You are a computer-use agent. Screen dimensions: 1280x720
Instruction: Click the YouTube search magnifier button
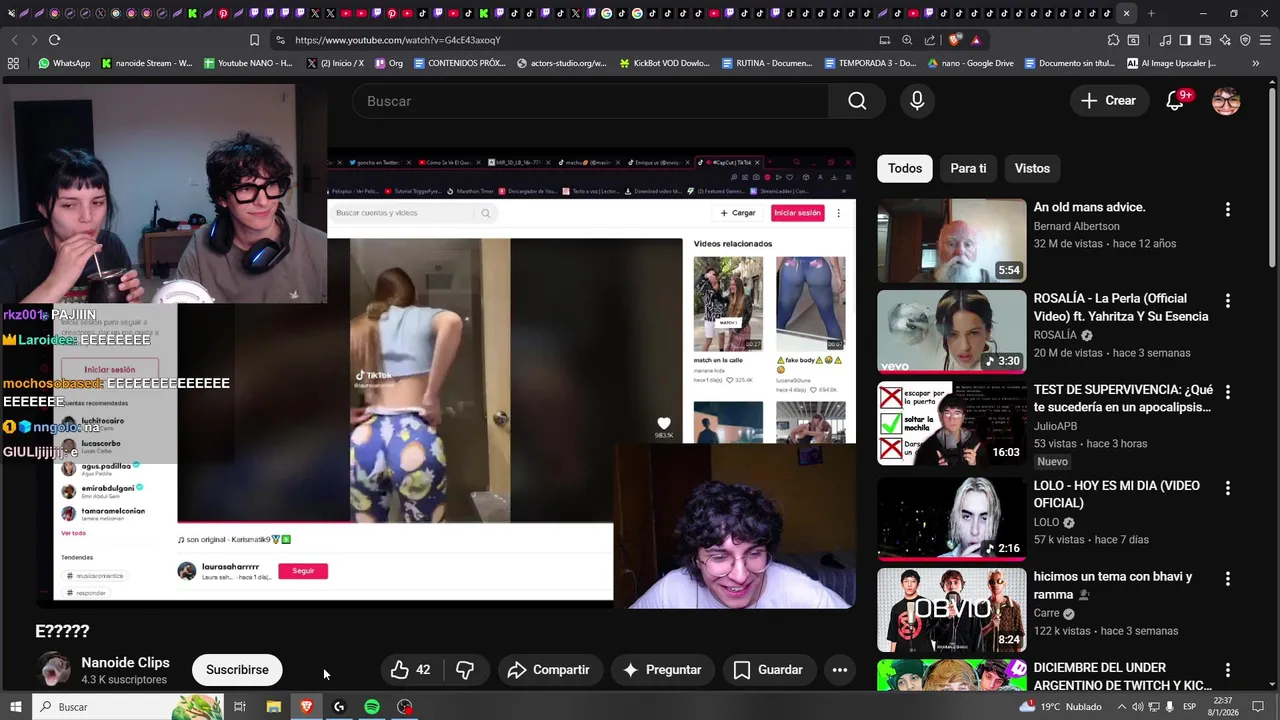tap(857, 101)
